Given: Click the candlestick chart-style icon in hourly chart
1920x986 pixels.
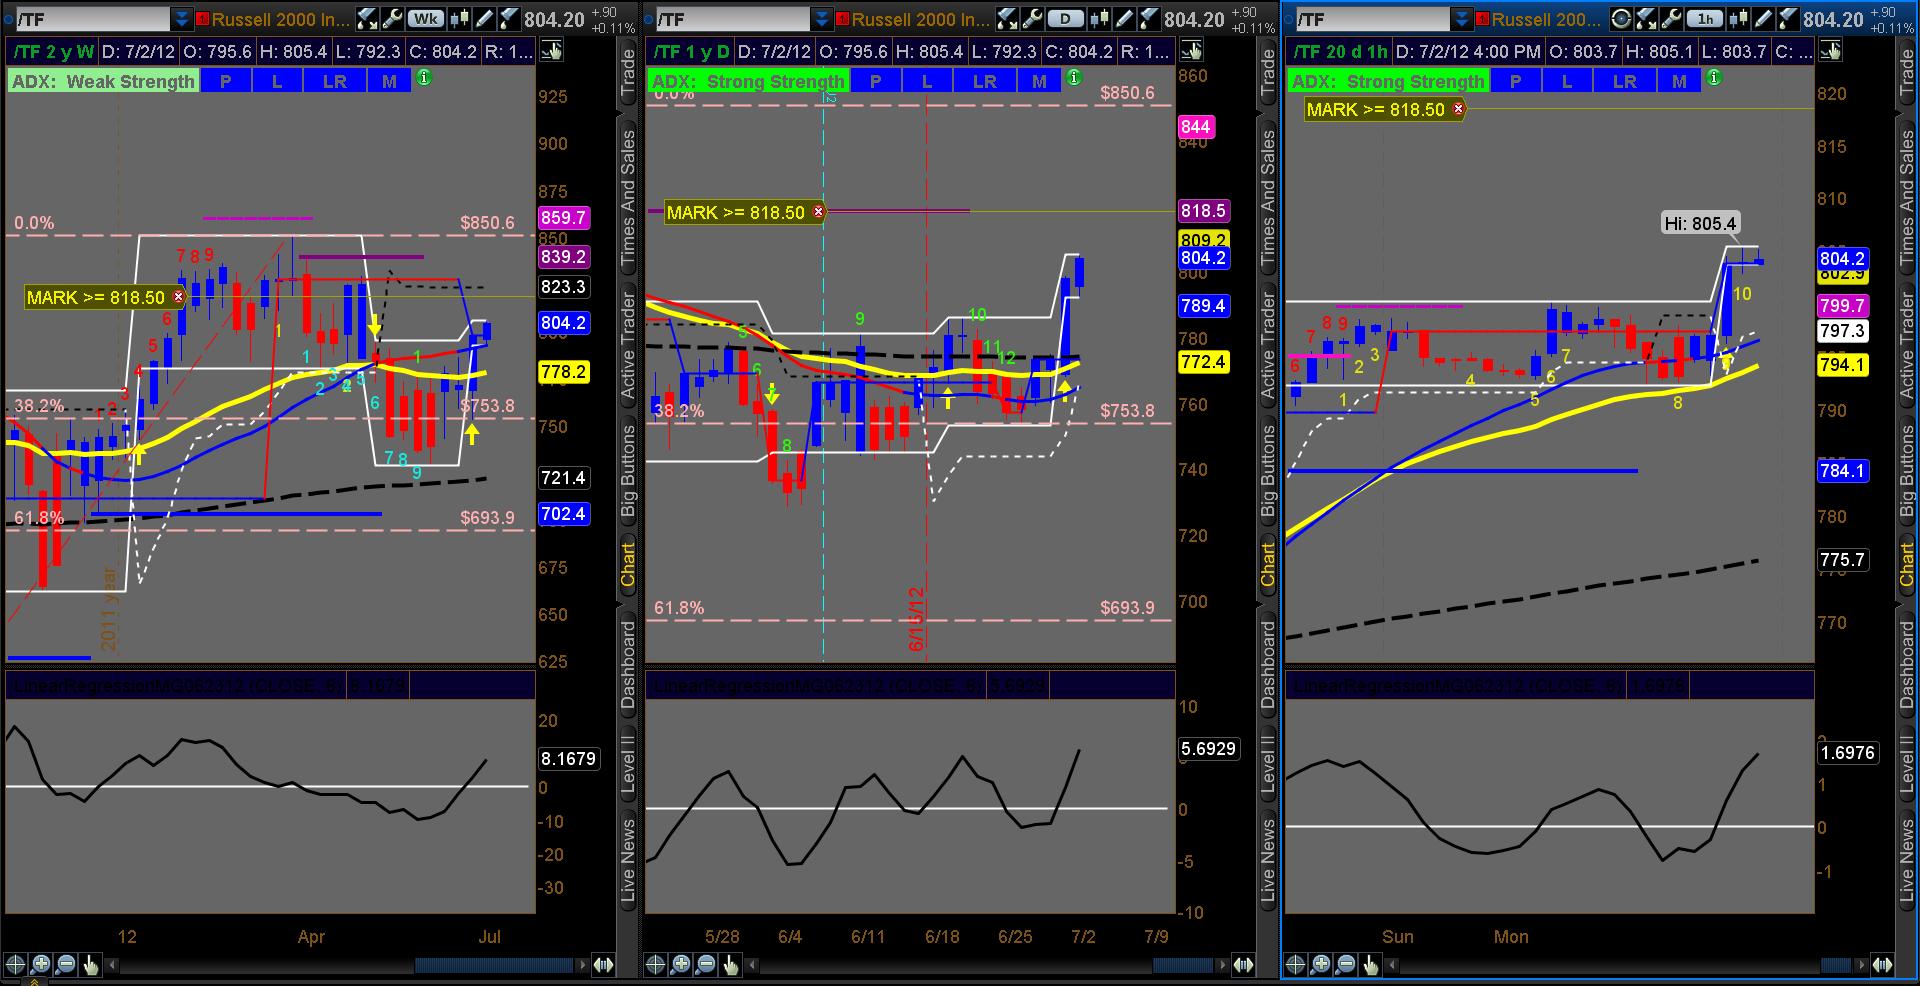Looking at the screenshot, I should click(1738, 19).
